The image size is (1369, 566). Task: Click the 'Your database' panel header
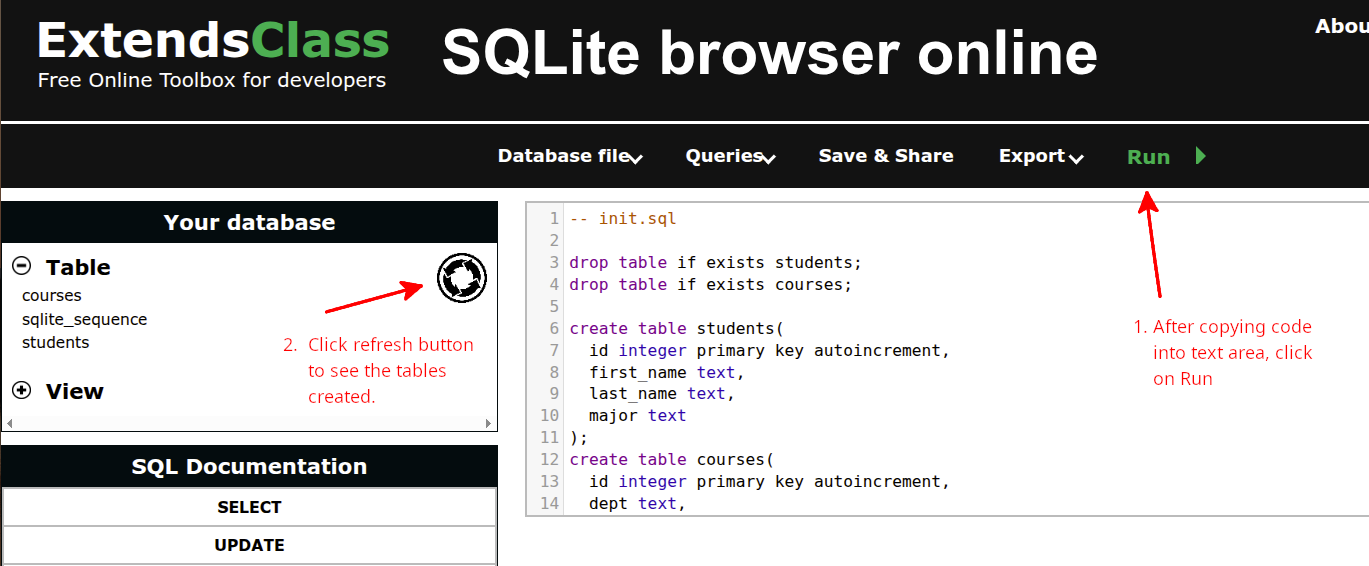click(250, 222)
